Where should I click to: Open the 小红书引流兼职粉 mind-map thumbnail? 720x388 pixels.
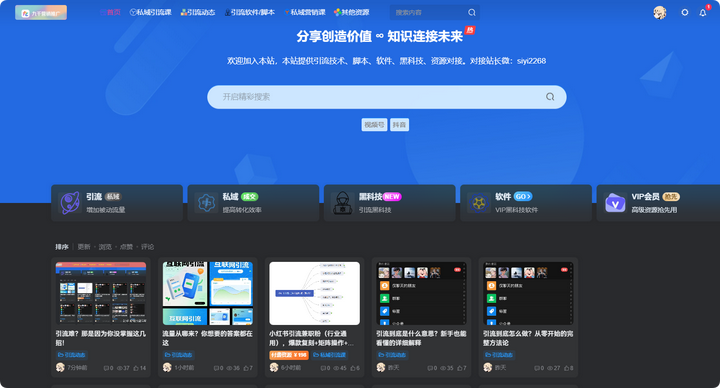pyautogui.click(x=315, y=293)
